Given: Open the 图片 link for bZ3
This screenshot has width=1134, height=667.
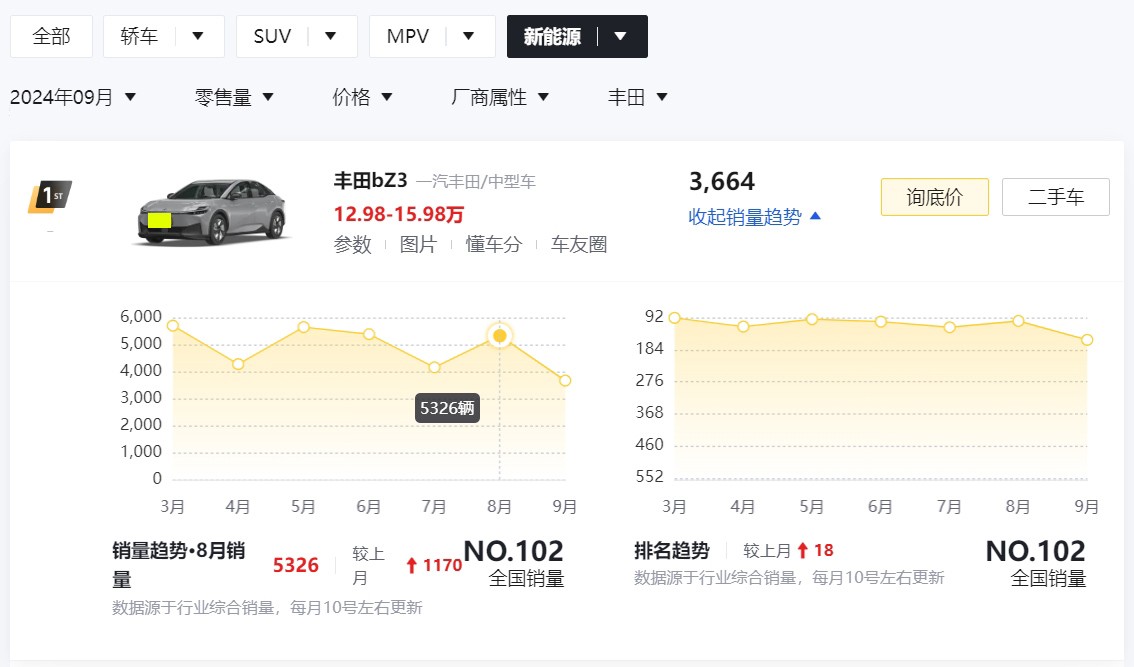Looking at the screenshot, I should [418, 245].
